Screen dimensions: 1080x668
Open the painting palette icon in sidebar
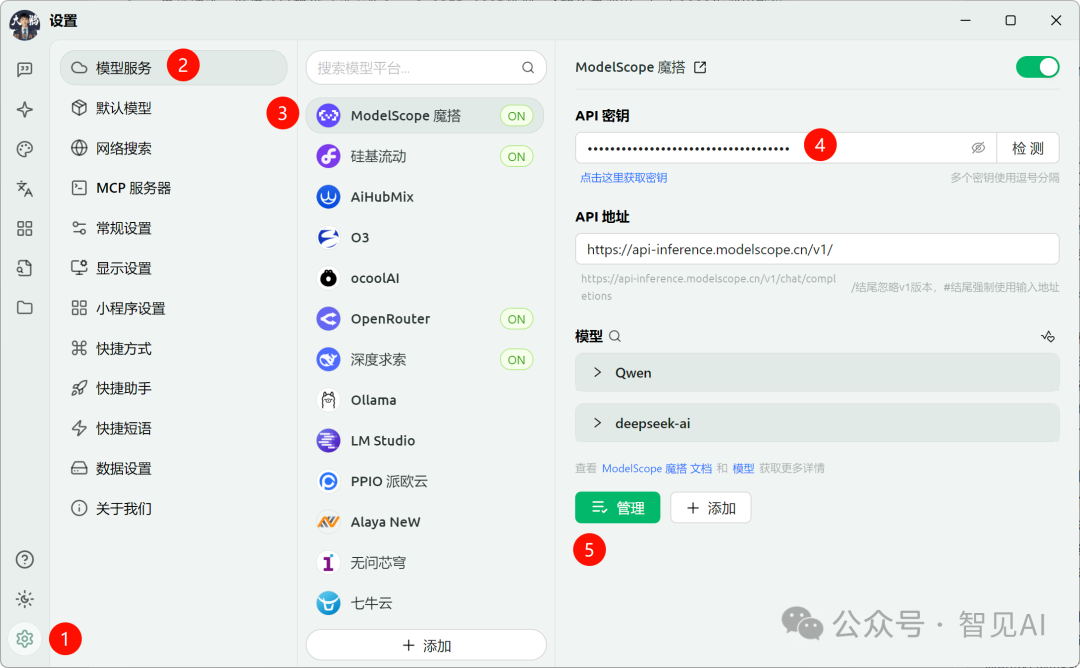[x=25, y=149]
